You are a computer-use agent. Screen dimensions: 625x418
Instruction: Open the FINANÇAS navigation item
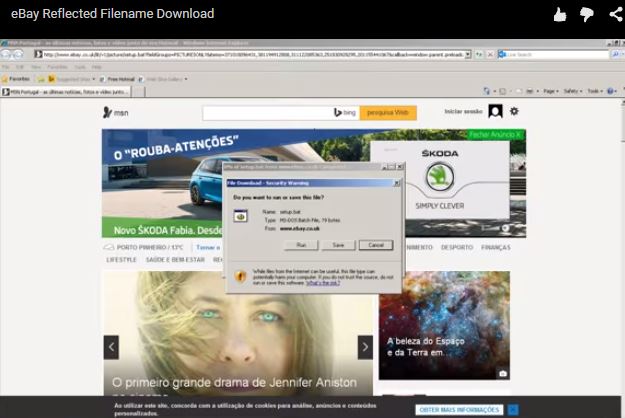[x=495, y=247]
